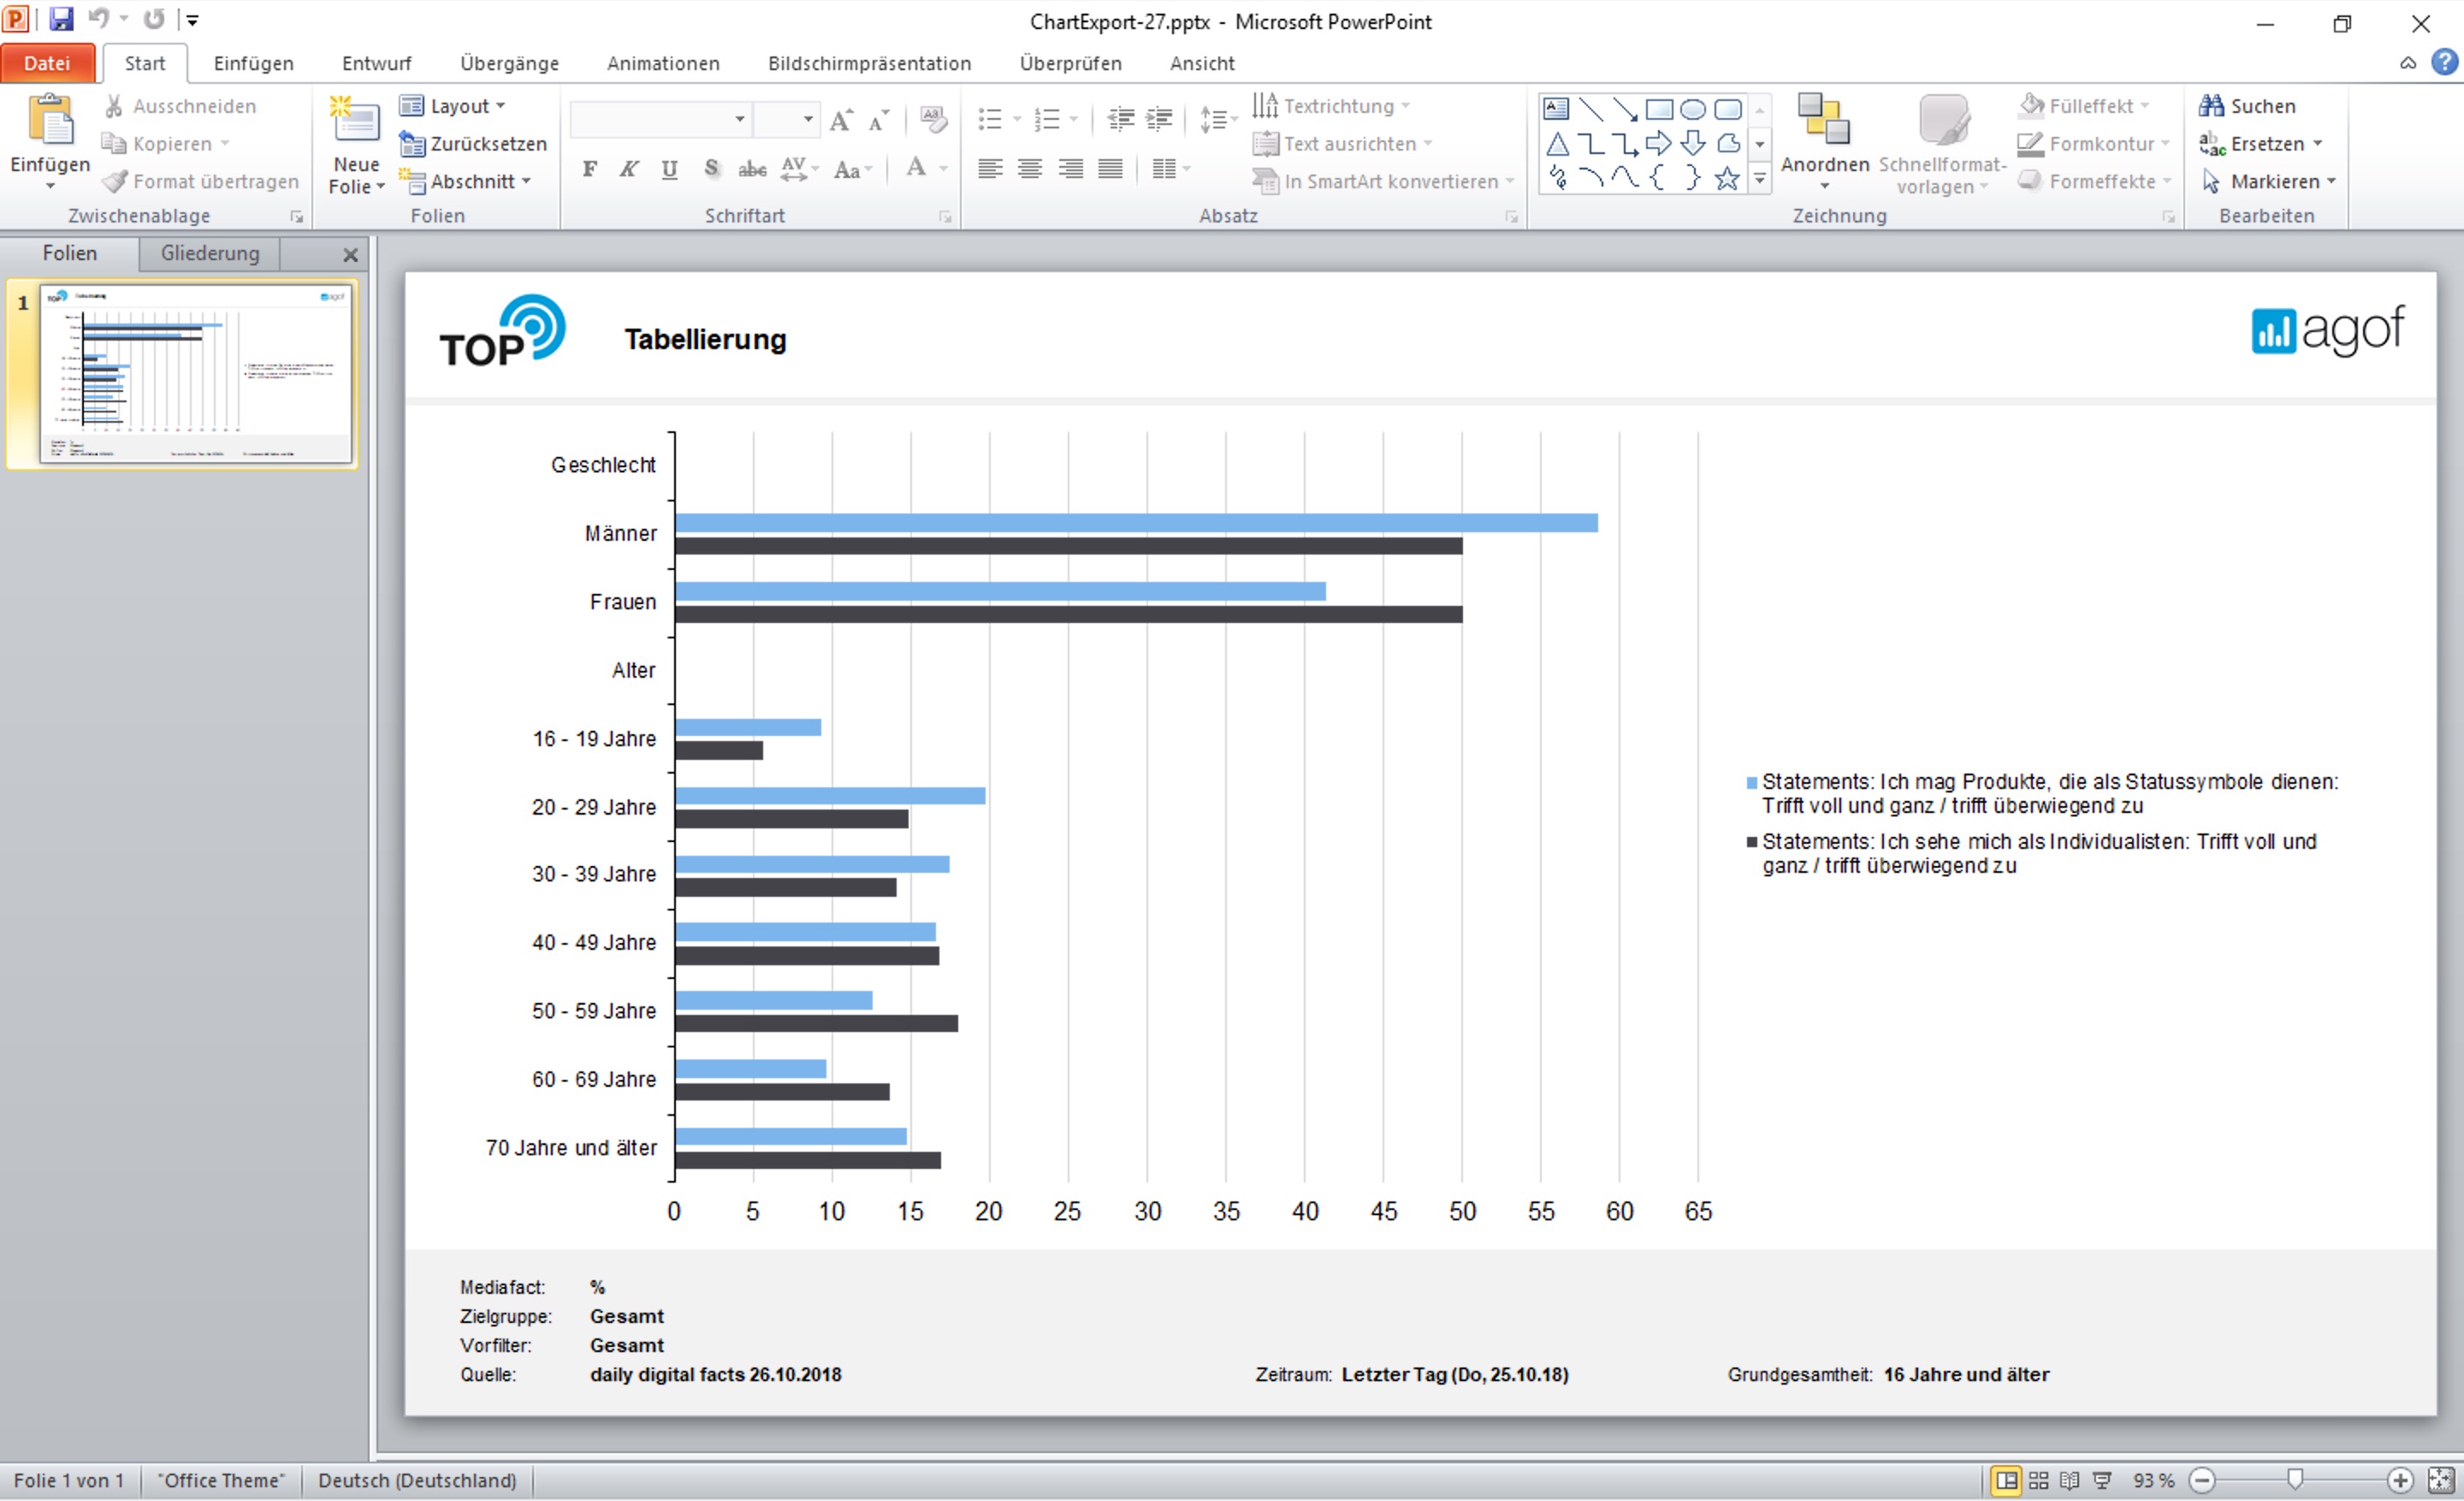The height and width of the screenshot is (1501, 2464).
Task: Open the Abschnitt dropdown
Action: pos(465,181)
